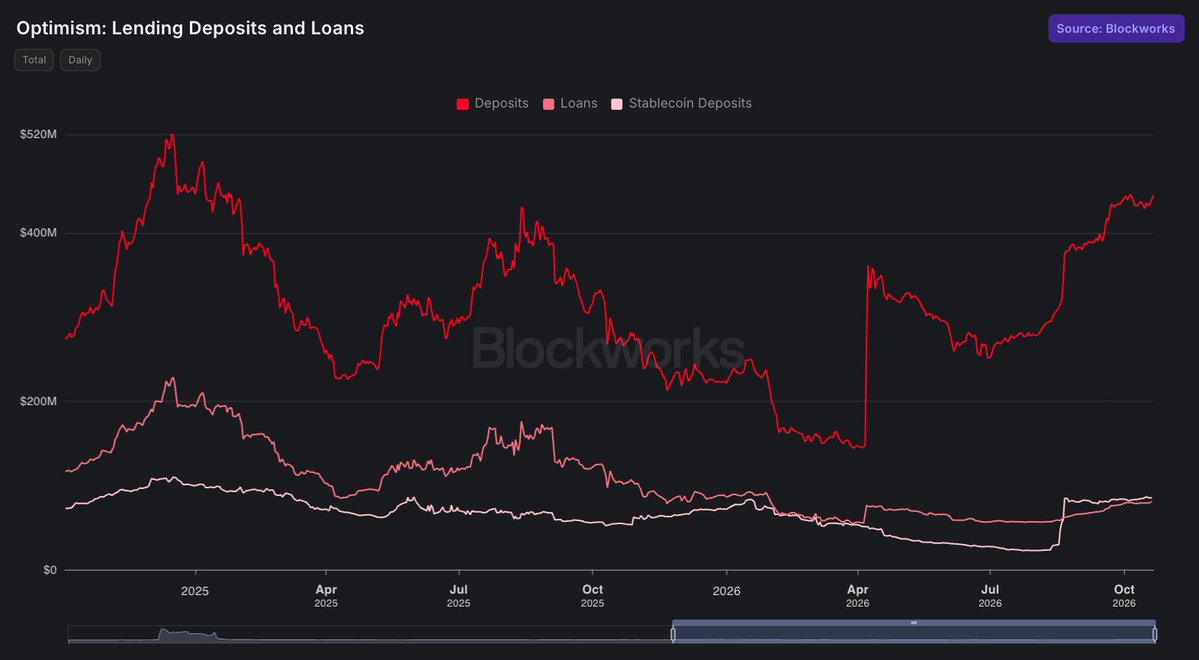
Task: Click the Daily interval pill
Action: point(80,60)
